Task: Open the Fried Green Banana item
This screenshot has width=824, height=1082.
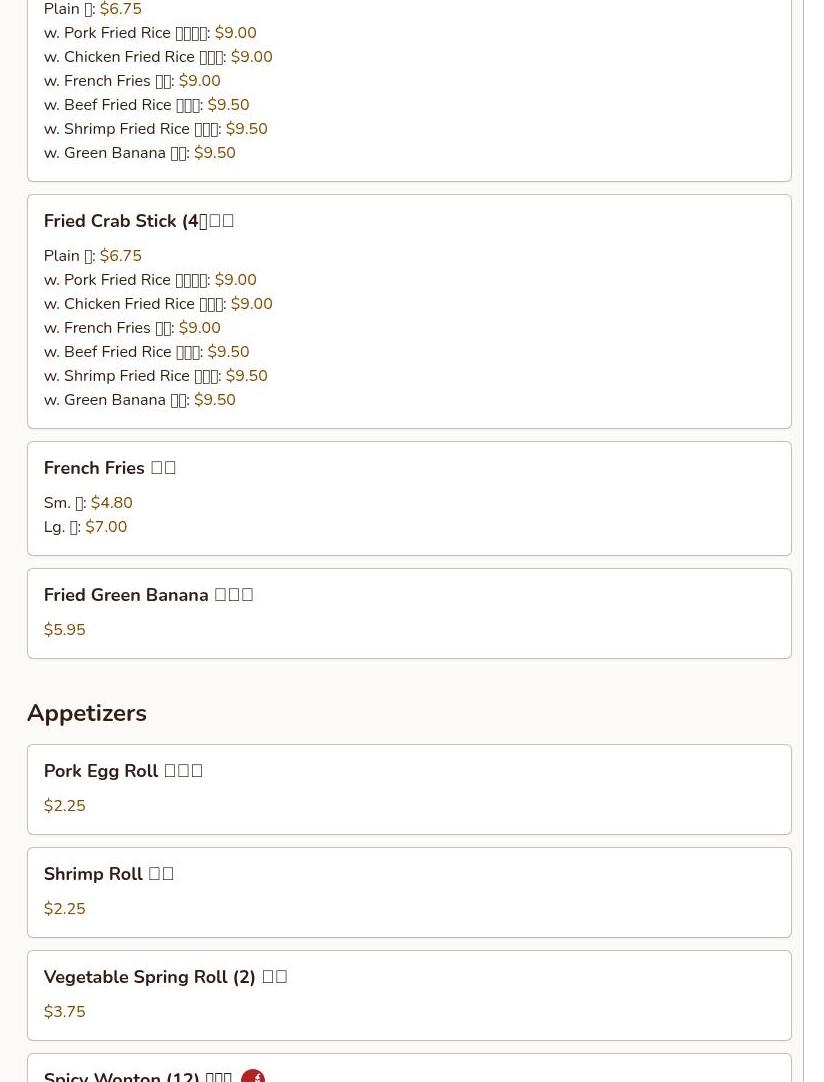Action: point(148,595)
